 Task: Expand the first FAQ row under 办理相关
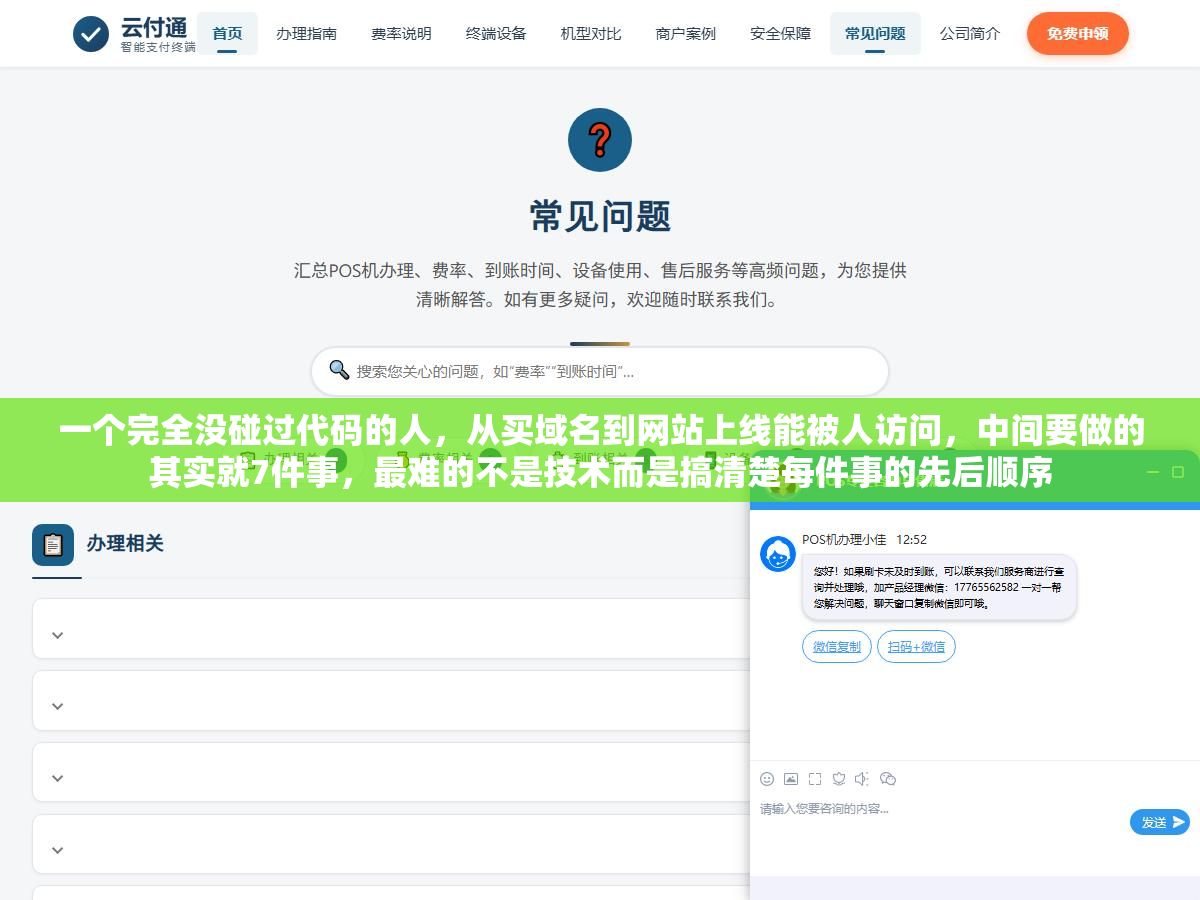pos(390,629)
